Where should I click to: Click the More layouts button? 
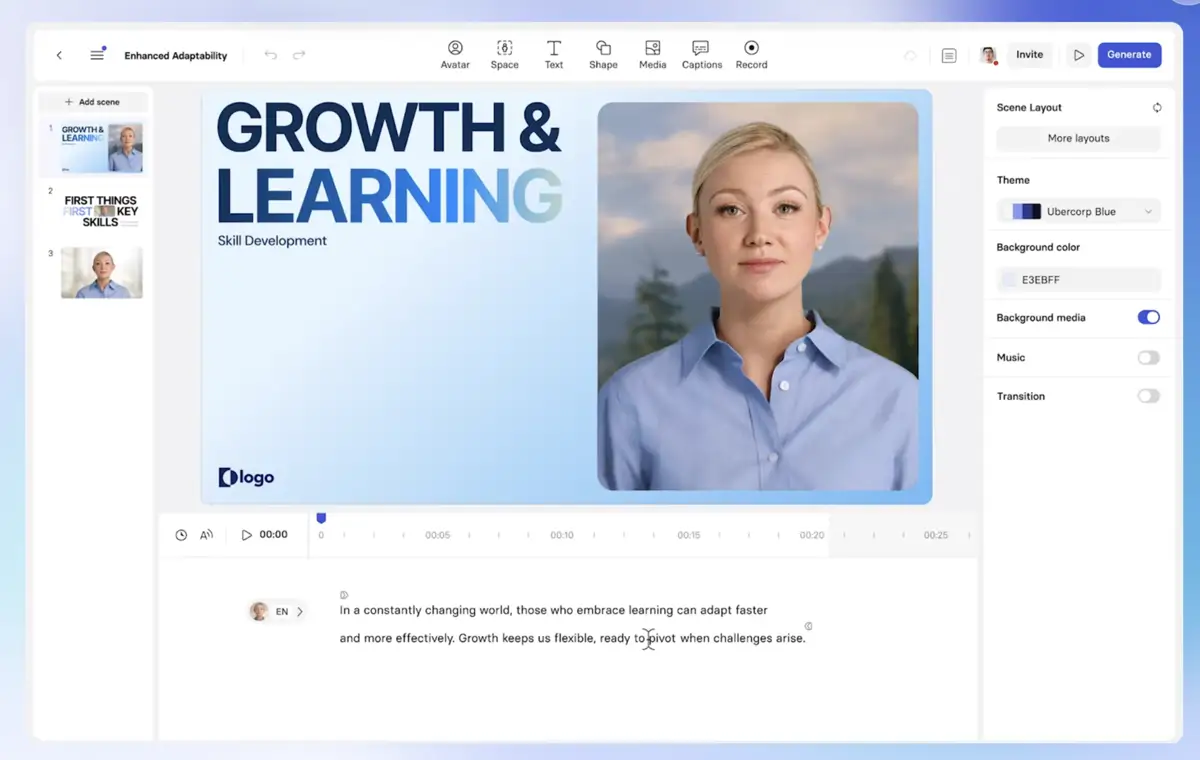point(1078,139)
